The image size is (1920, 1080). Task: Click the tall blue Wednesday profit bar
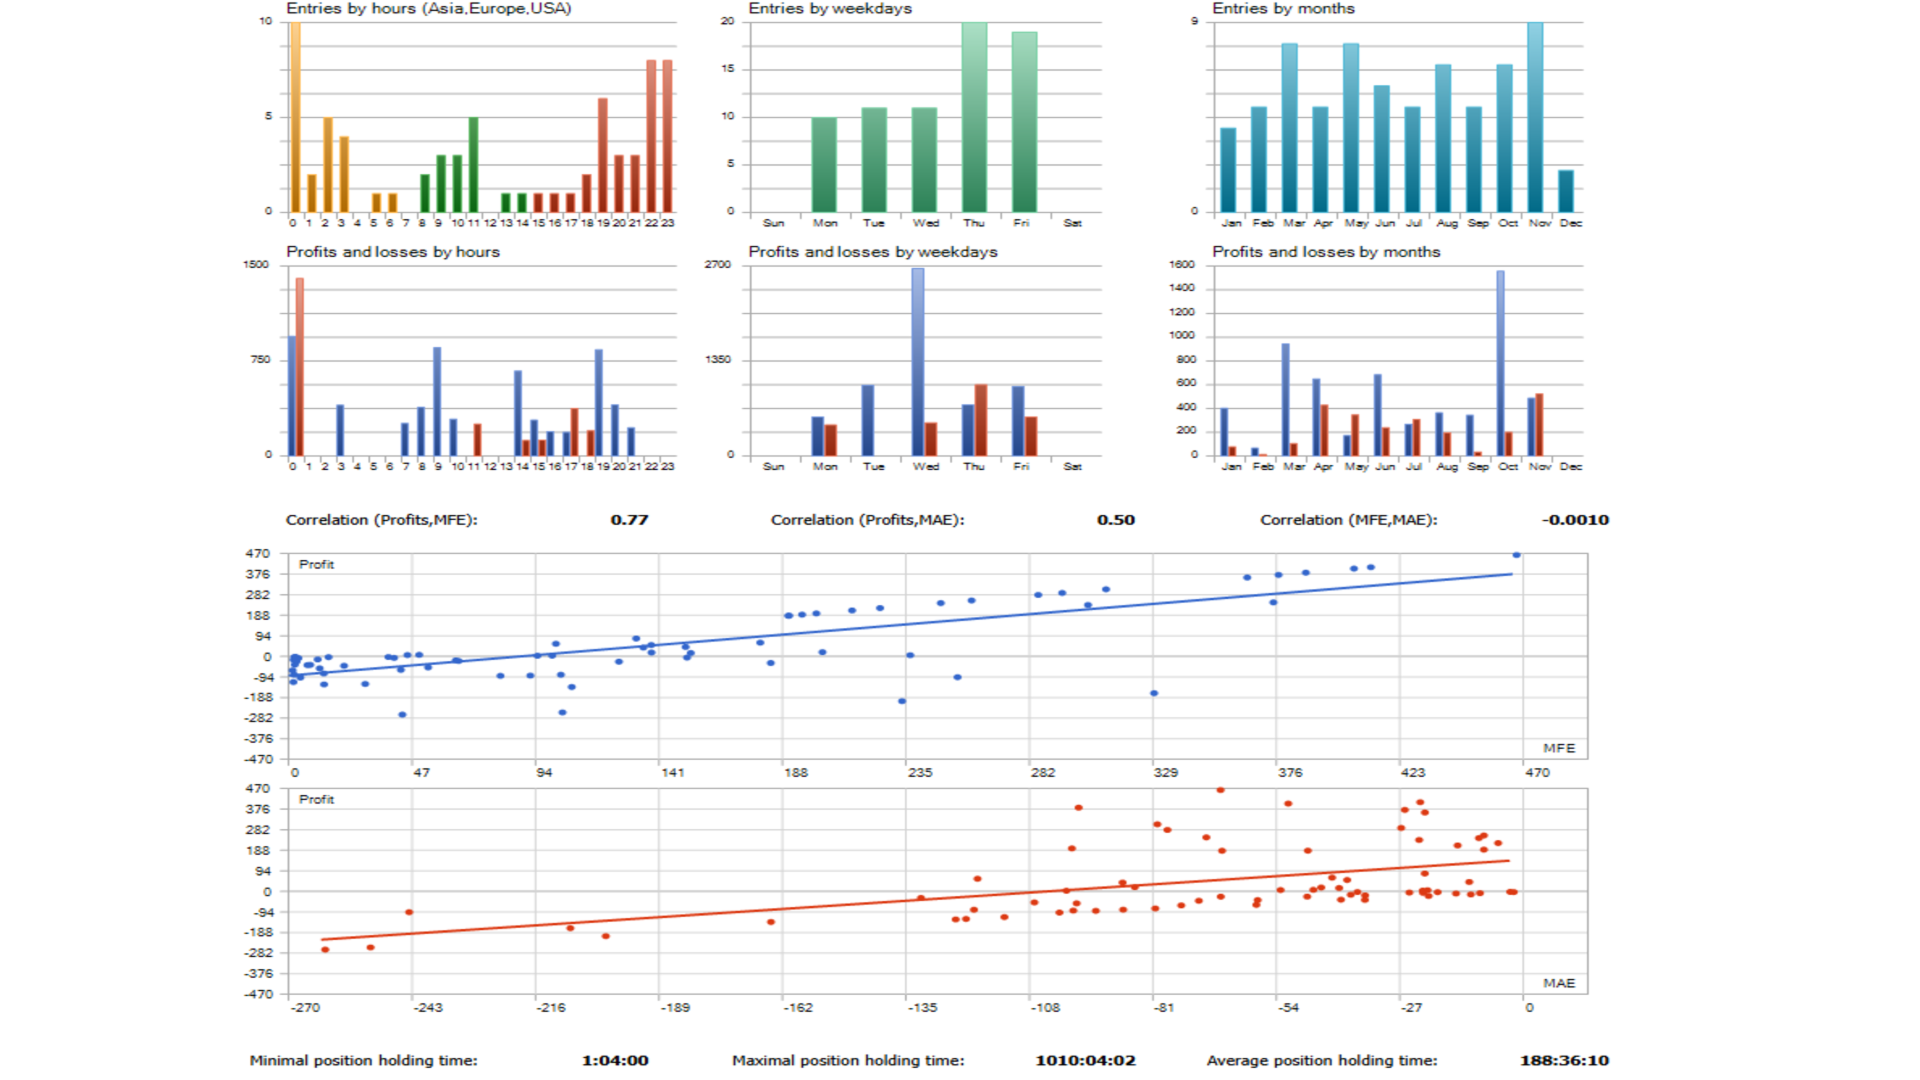(x=918, y=360)
